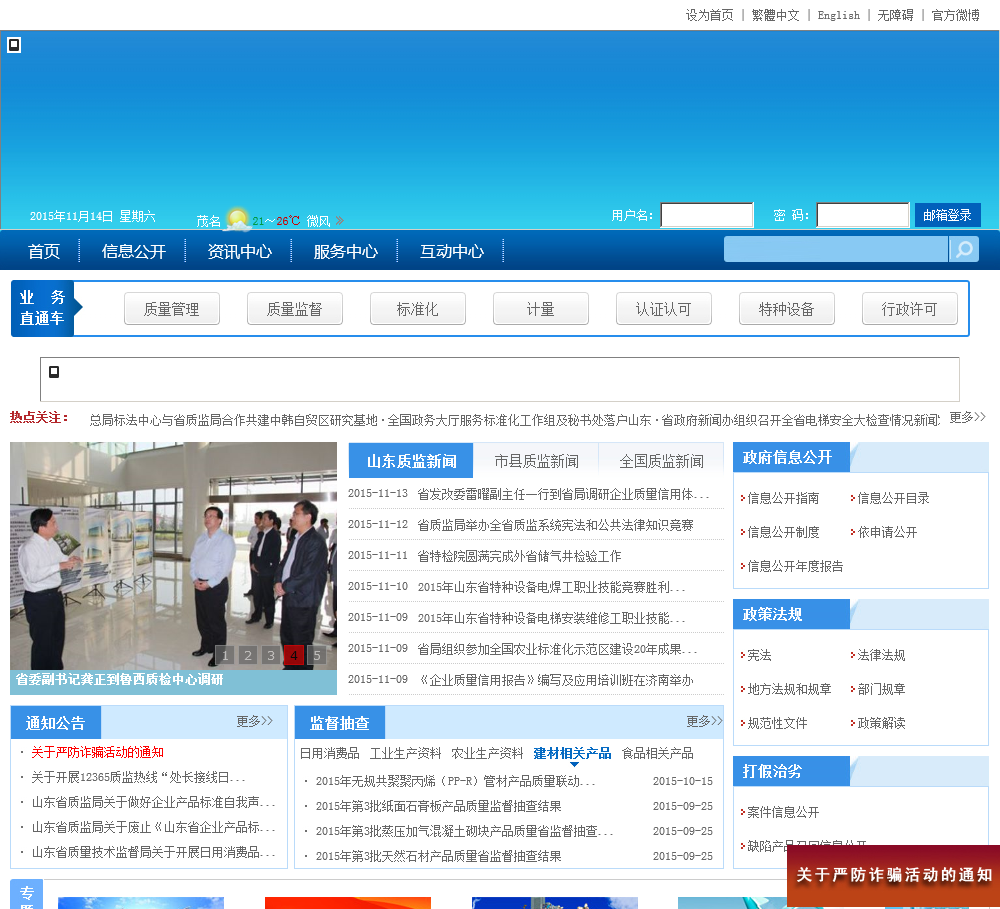Open 宪法 under 政策法规
1000x909 pixels.
[759, 655]
